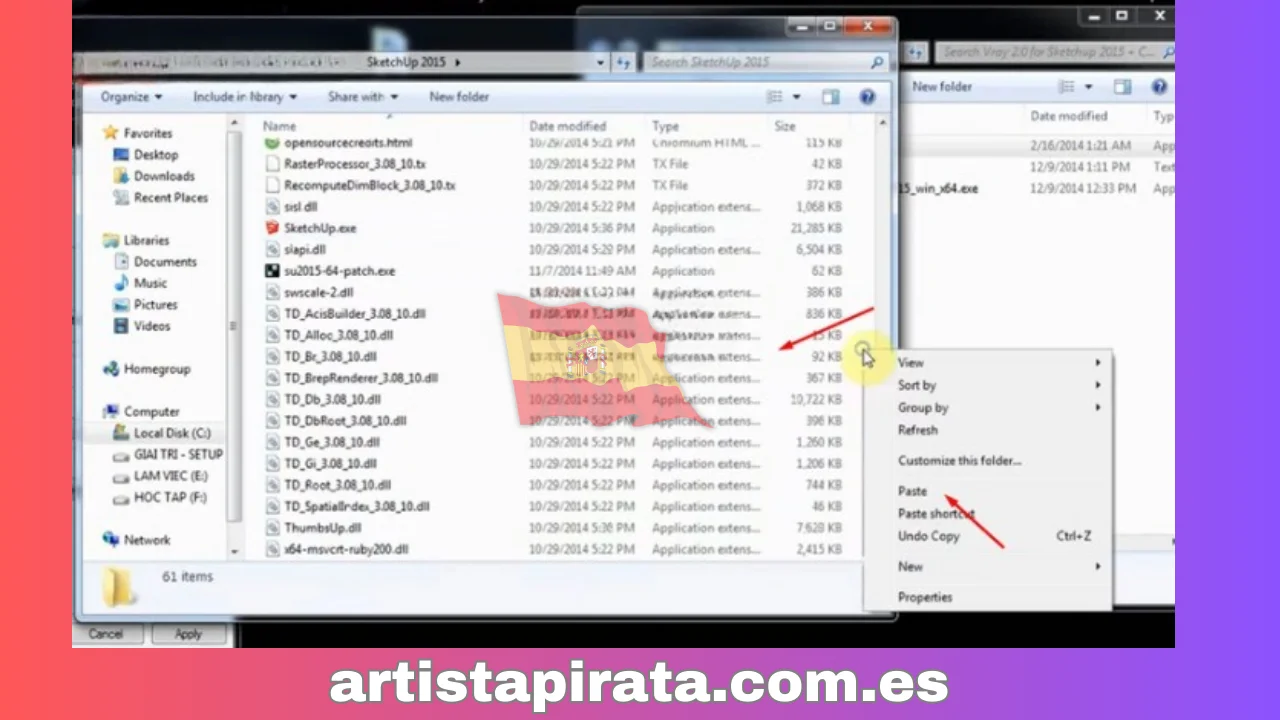Click the Pictures library icon

pos(121,305)
